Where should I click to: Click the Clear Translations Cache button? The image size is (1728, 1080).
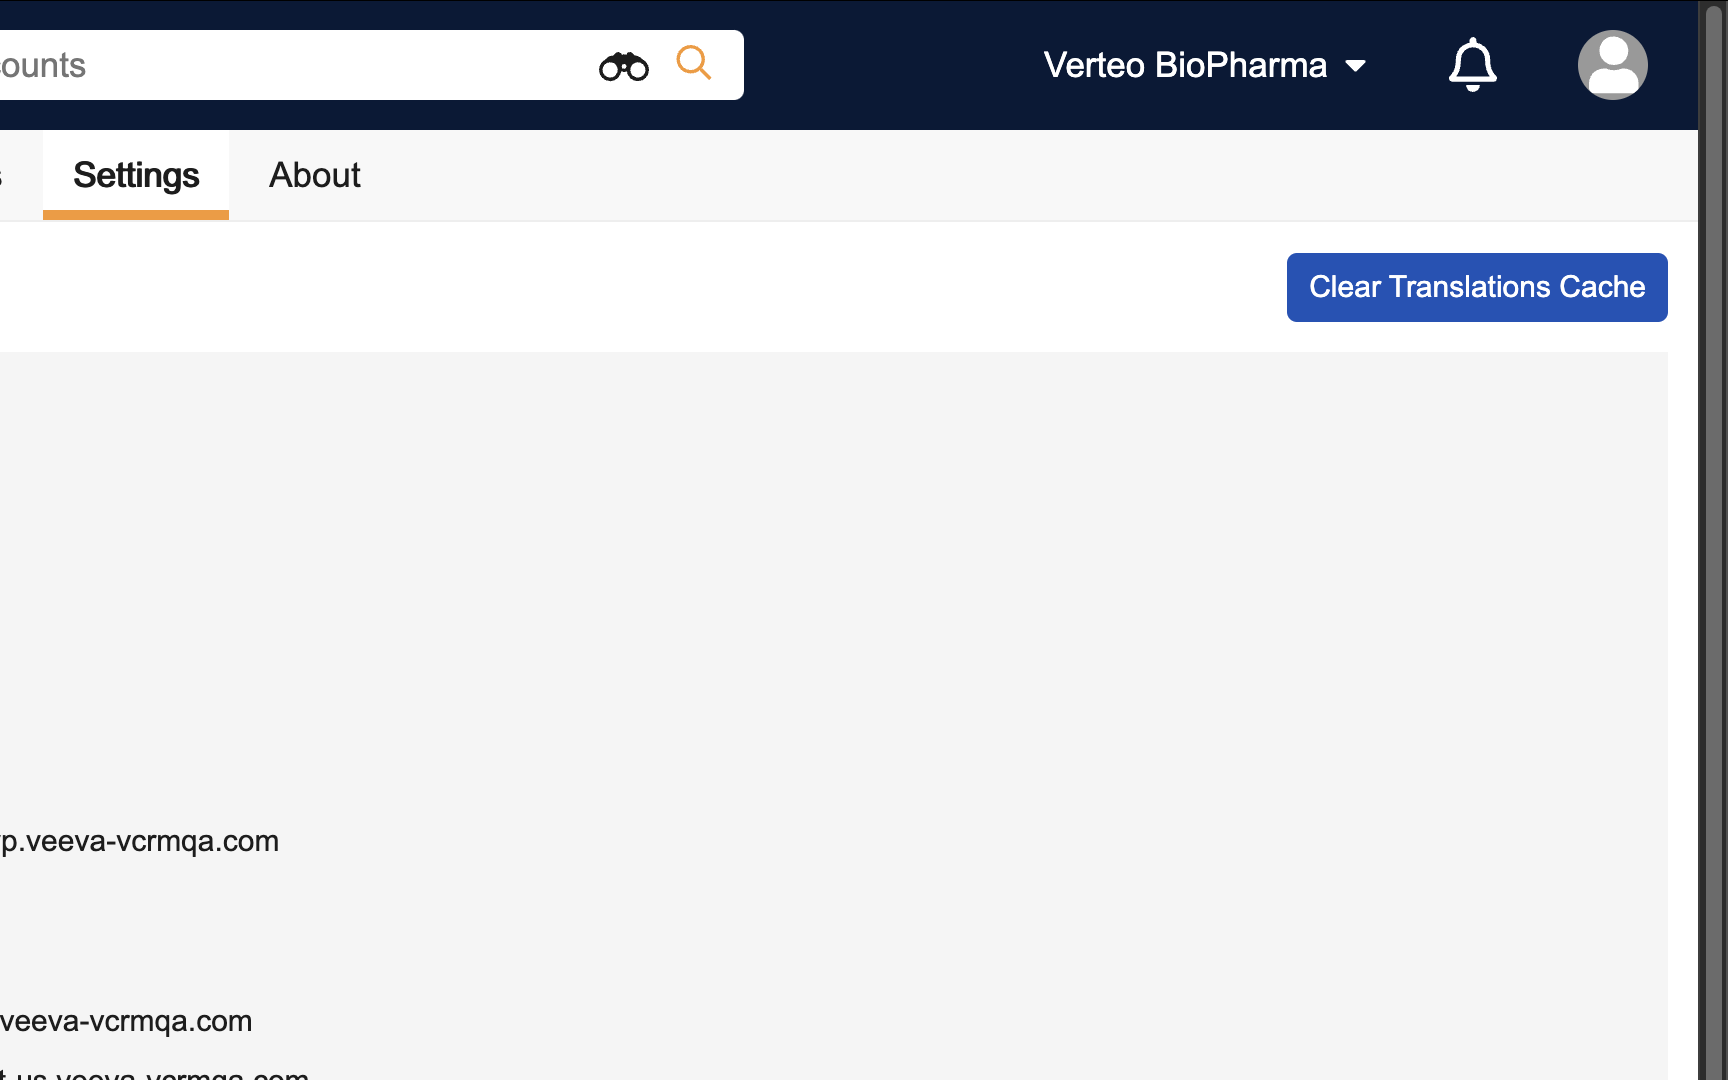click(1476, 287)
